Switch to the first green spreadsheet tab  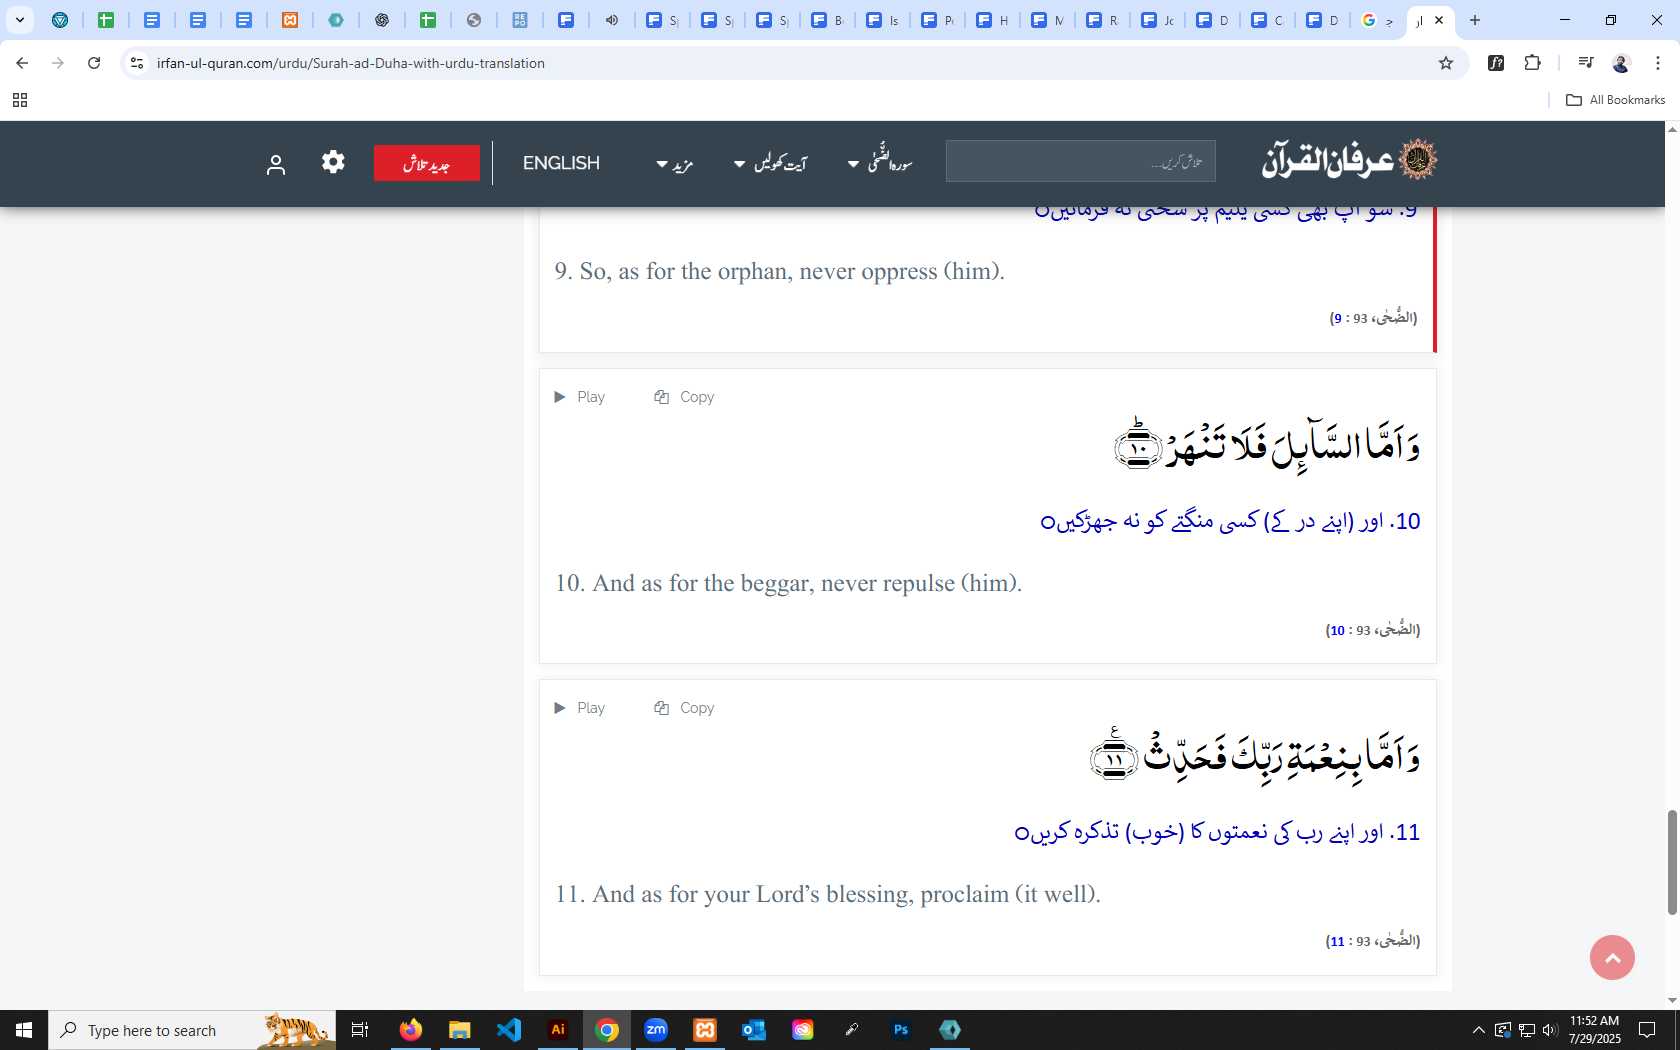106,20
